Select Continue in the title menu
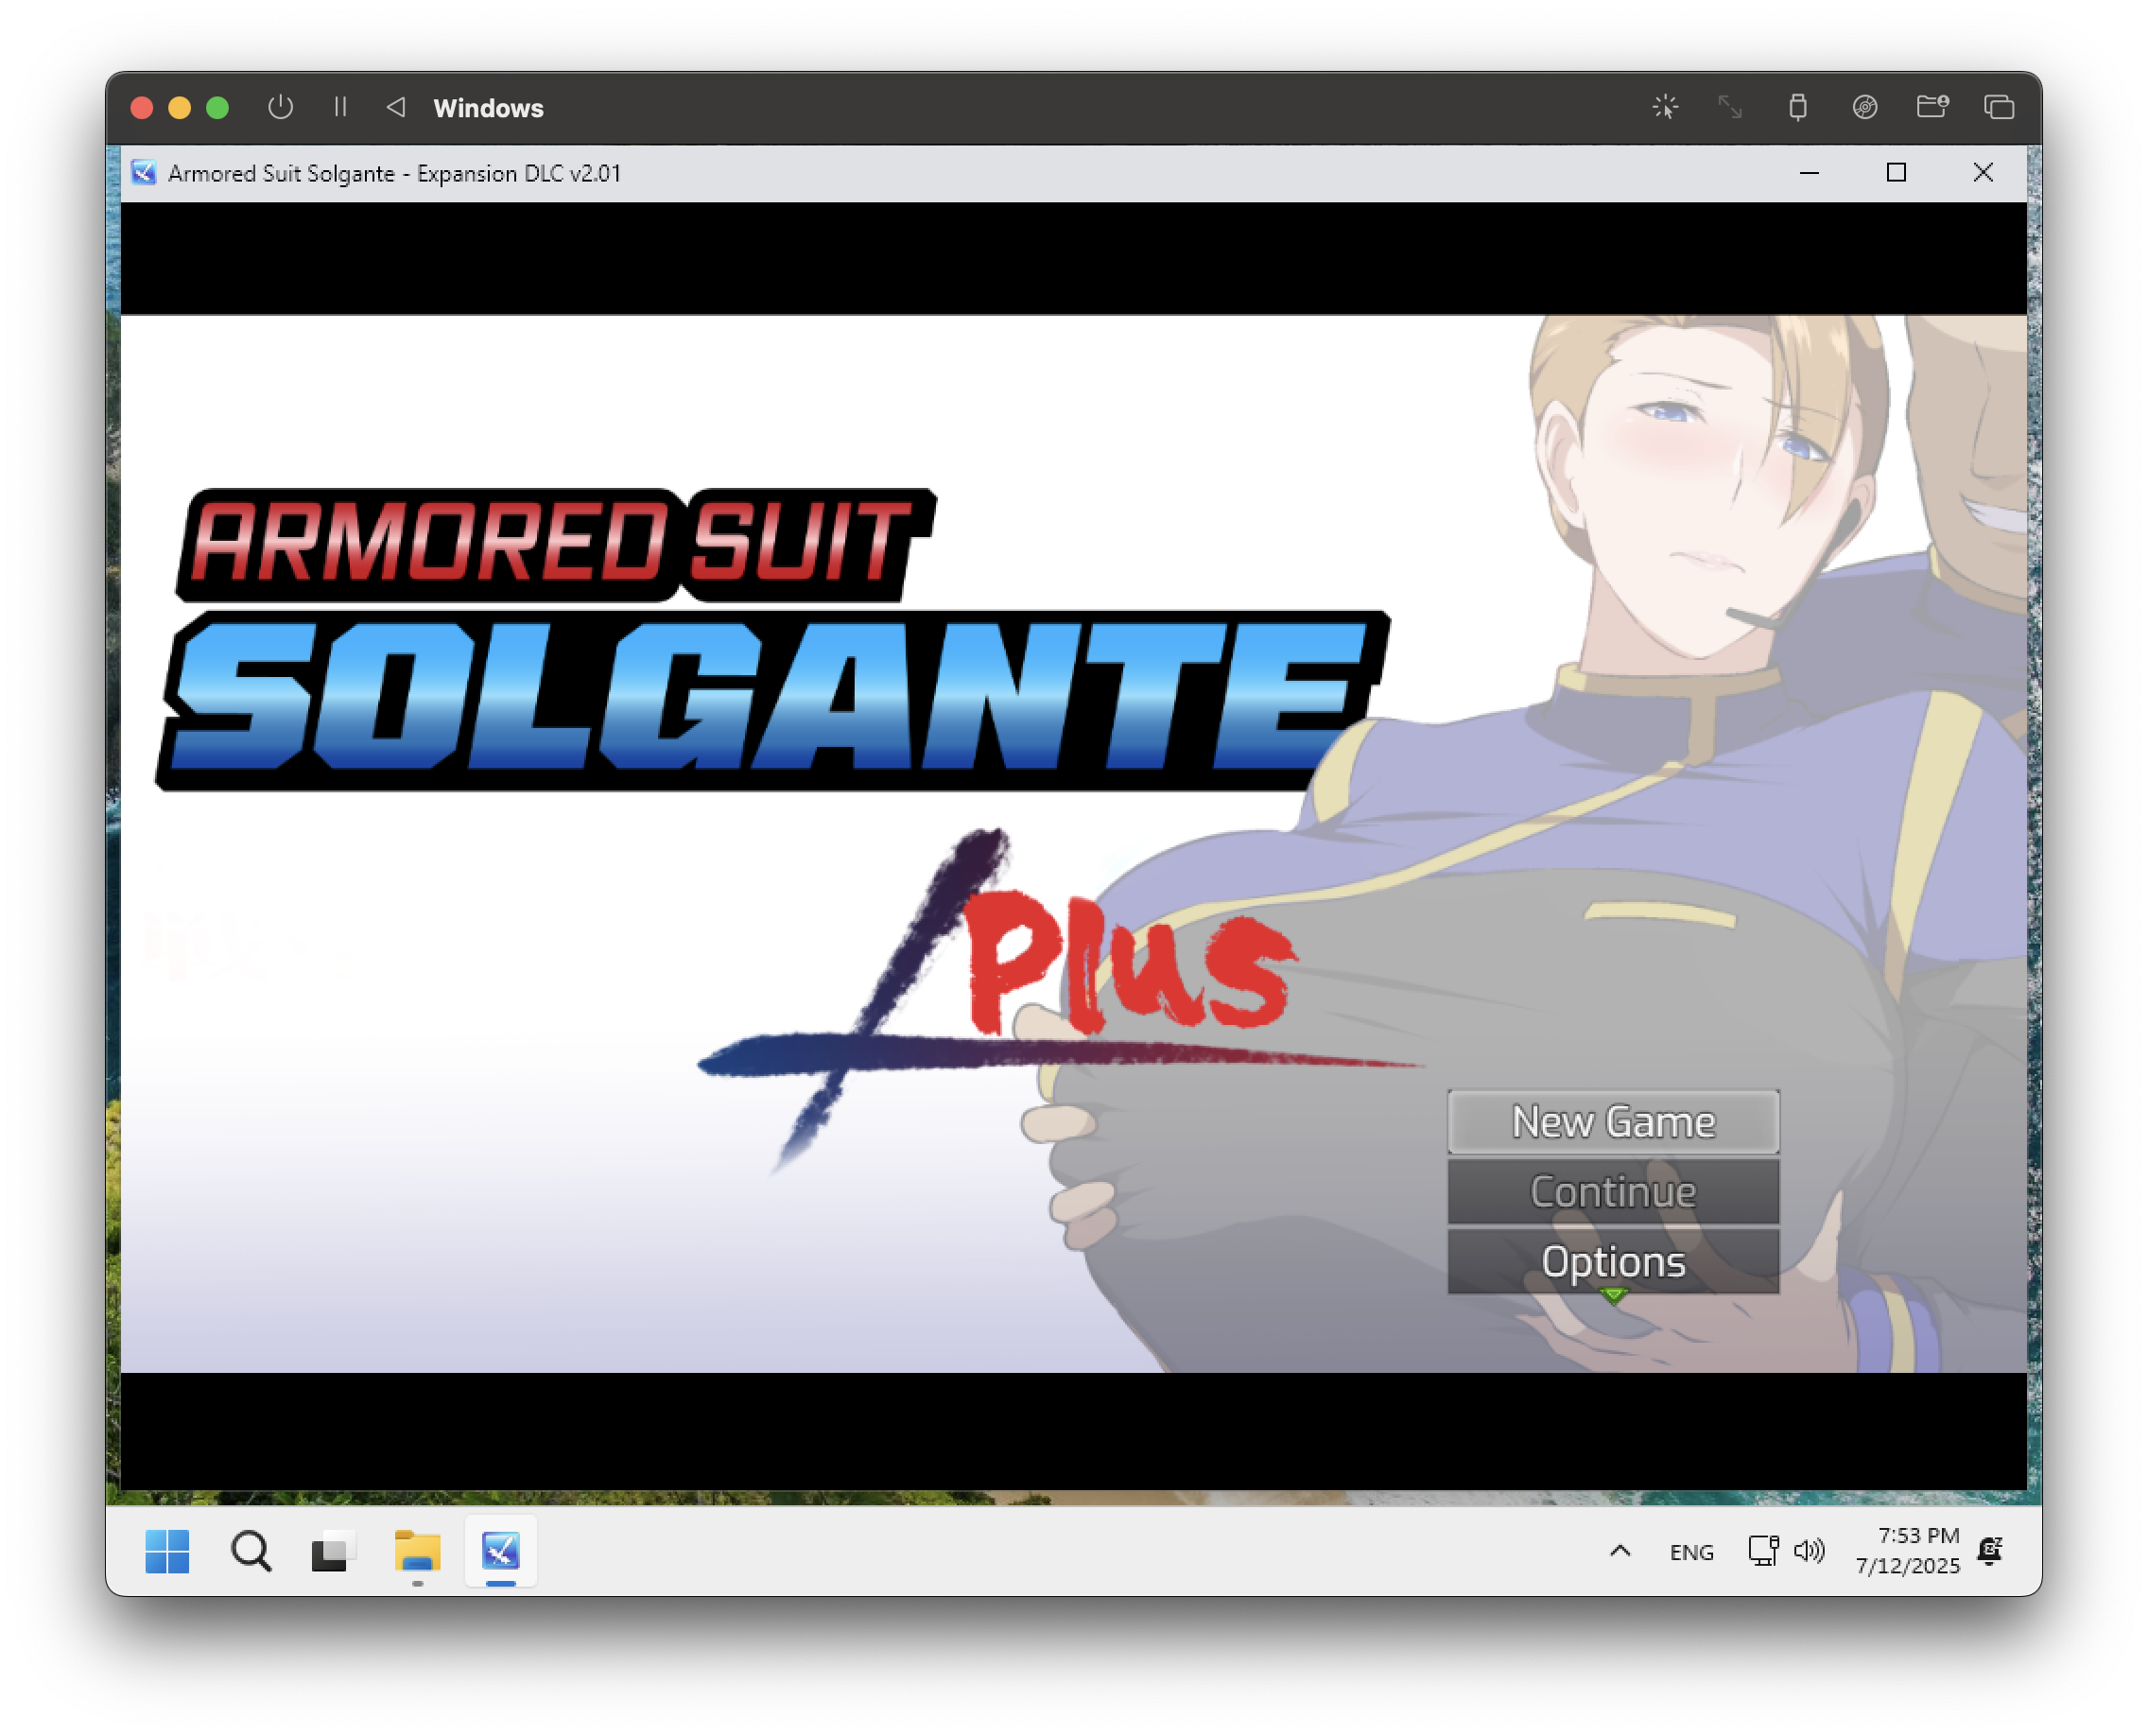Viewport: 2148px width, 1736px height. click(1612, 1192)
